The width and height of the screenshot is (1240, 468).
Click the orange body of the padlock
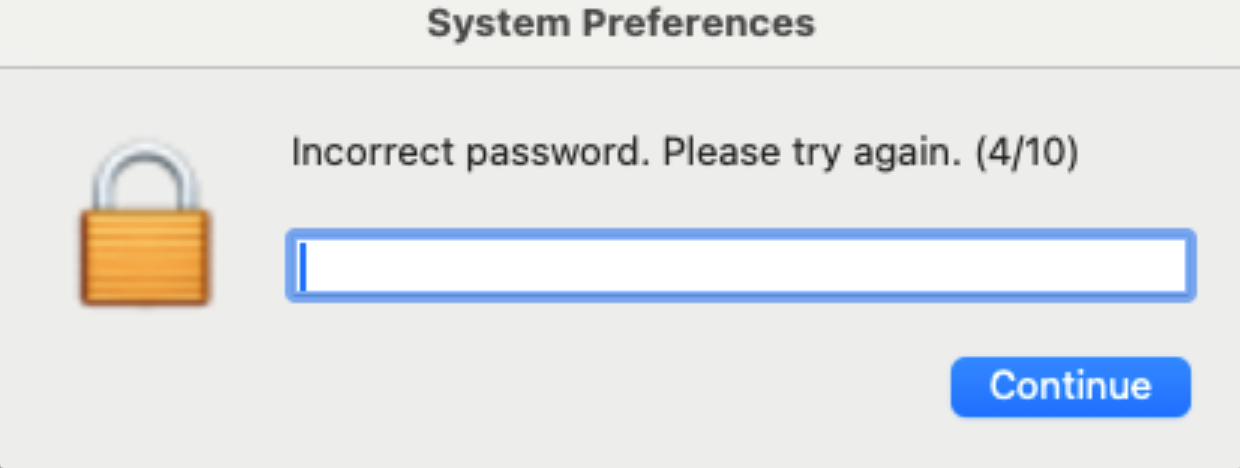click(x=145, y=258)
